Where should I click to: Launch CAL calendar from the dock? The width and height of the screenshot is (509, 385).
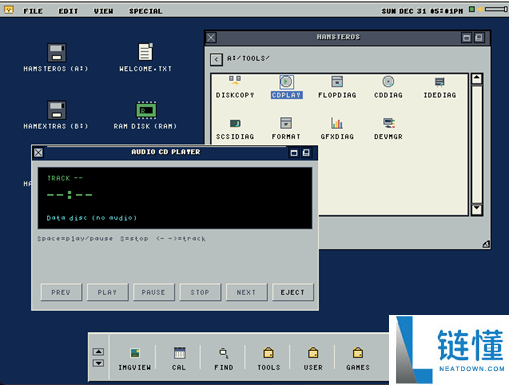(179, 353)
